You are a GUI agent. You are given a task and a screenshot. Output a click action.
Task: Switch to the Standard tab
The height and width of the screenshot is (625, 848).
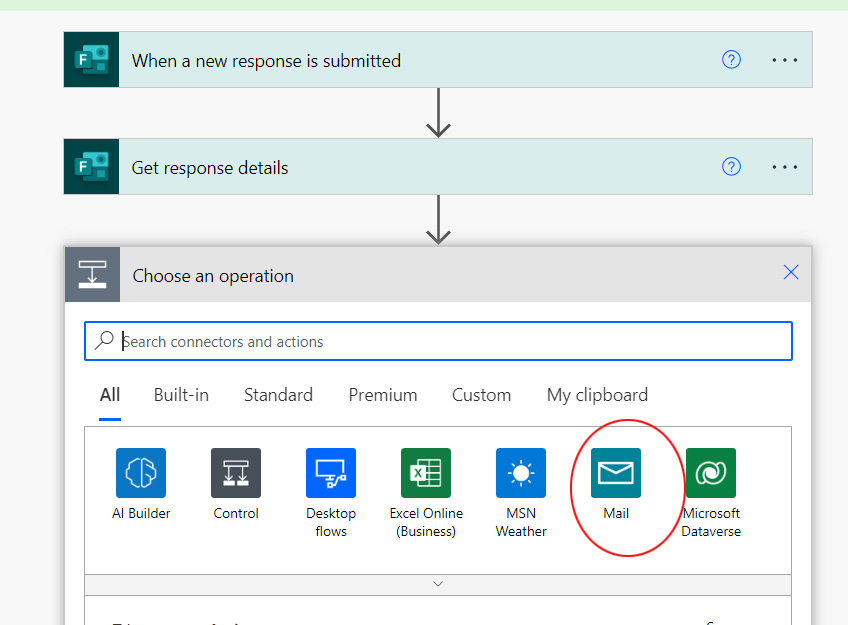click(278, 395)
